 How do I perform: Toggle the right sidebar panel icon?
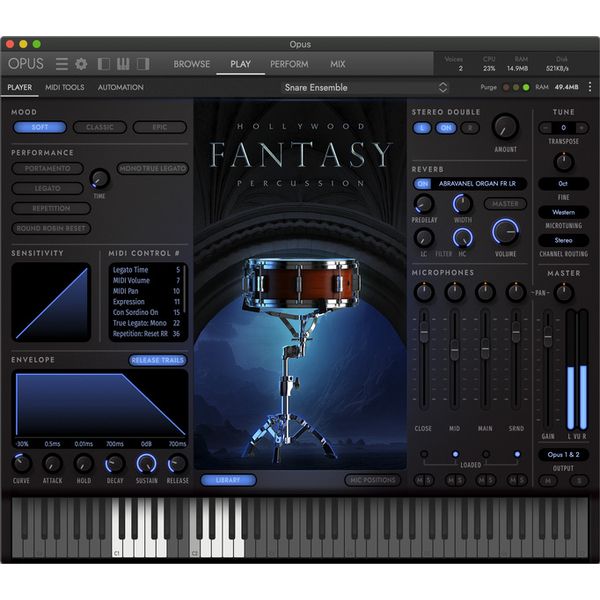point(143,64)
